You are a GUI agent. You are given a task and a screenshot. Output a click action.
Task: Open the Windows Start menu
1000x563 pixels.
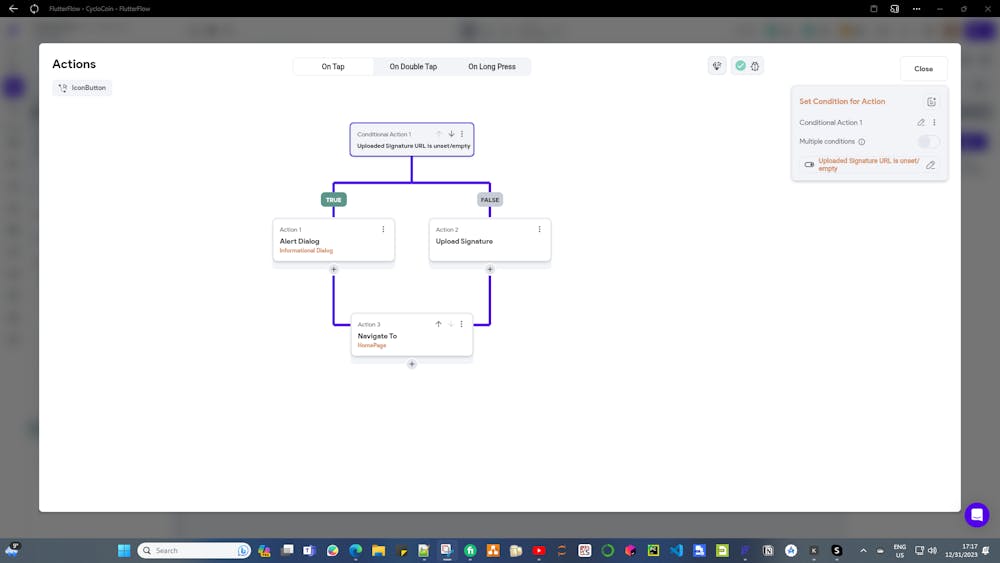point(124,550)
